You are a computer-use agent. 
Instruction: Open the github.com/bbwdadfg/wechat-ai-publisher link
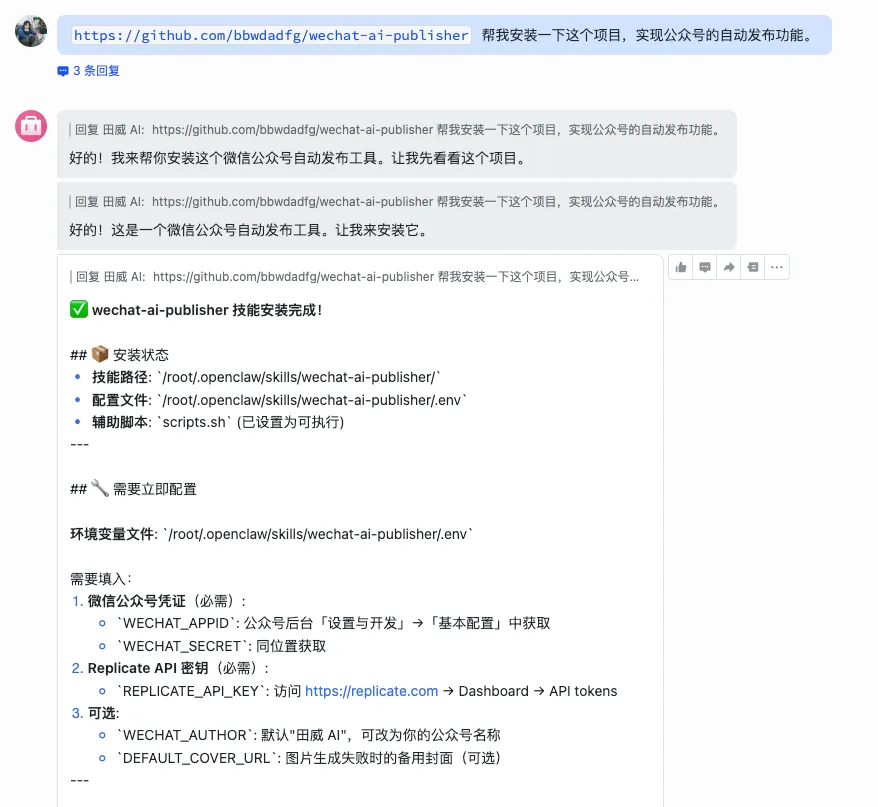[270, 35]
